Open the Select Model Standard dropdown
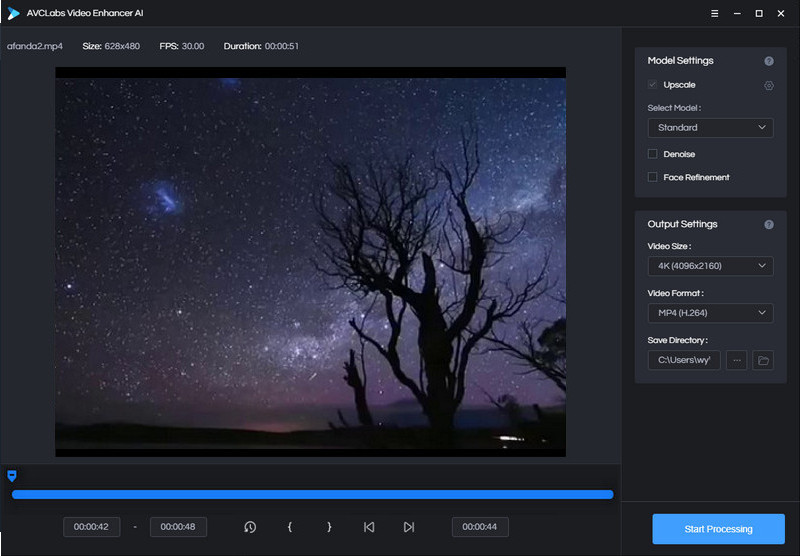 [710, 128]
